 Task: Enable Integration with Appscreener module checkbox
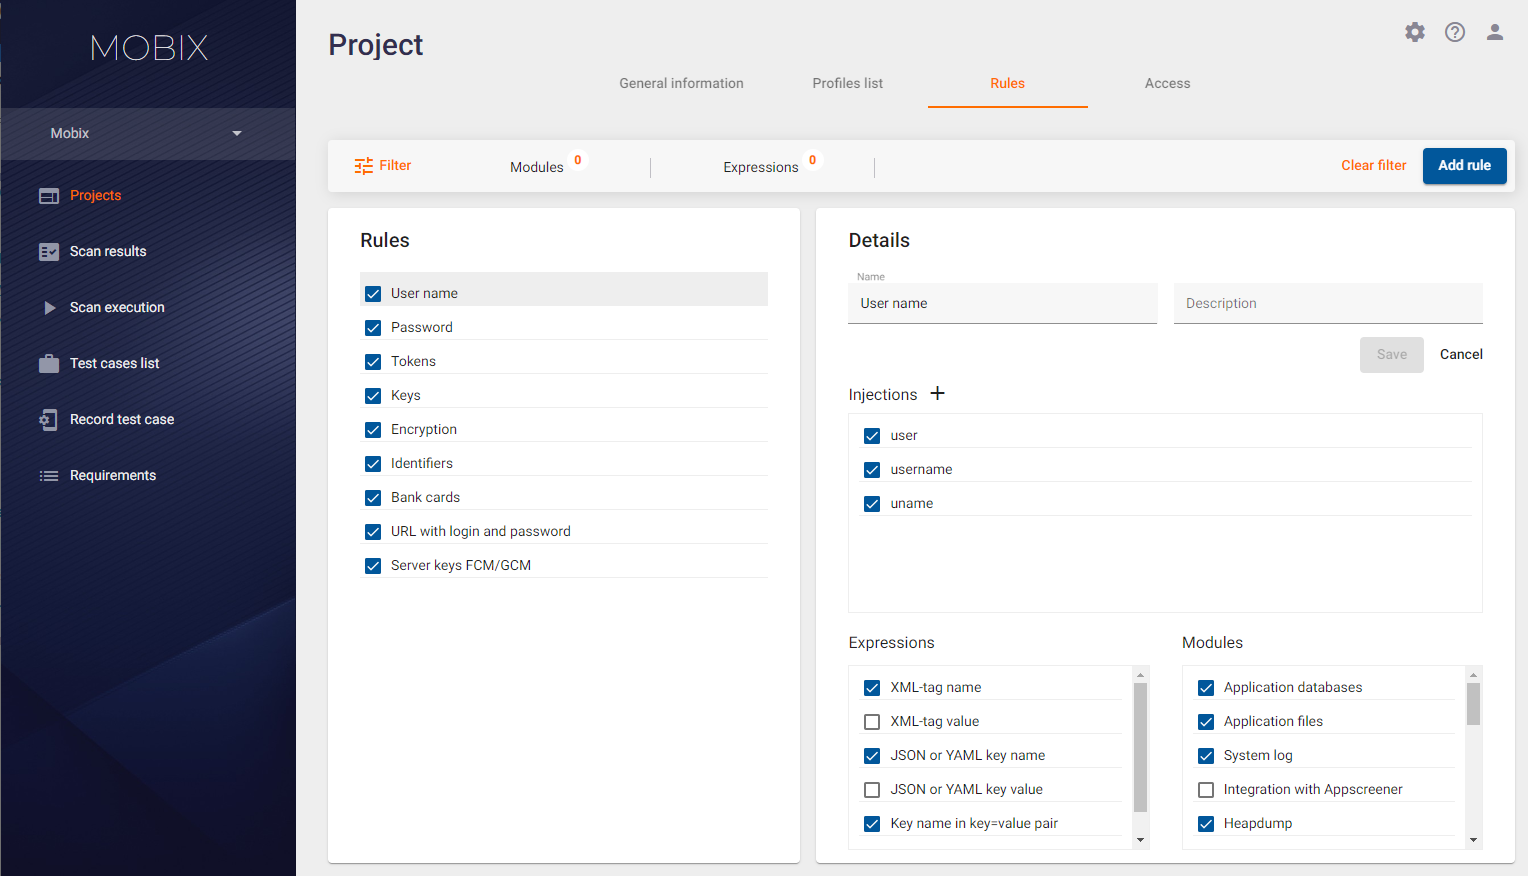[x=1206, y=790]
